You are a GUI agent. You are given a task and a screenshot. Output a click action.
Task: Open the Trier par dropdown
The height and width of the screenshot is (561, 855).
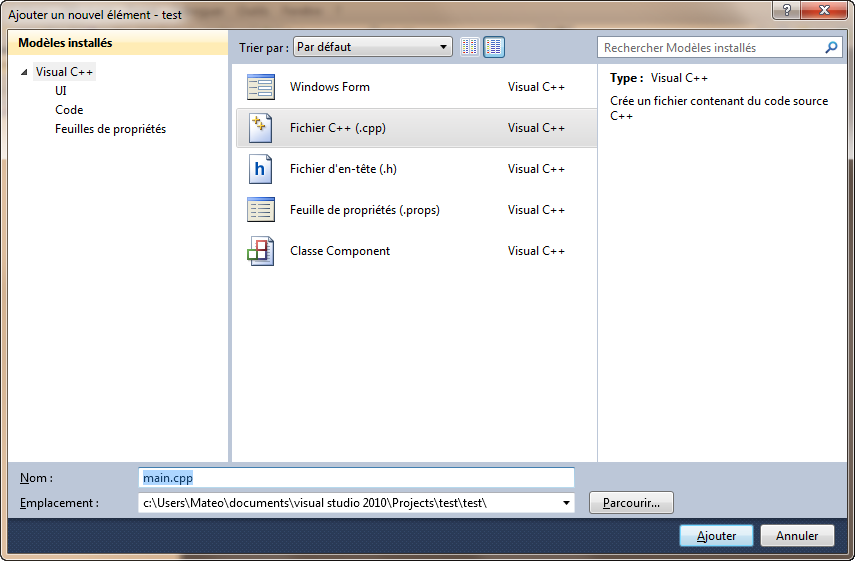(373, 47)
